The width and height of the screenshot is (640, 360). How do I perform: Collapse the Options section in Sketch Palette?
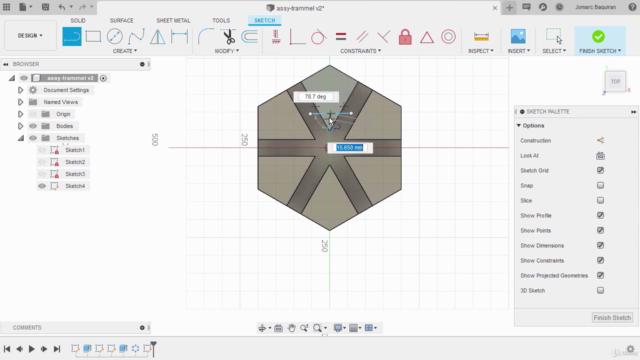tap(519, 125)
